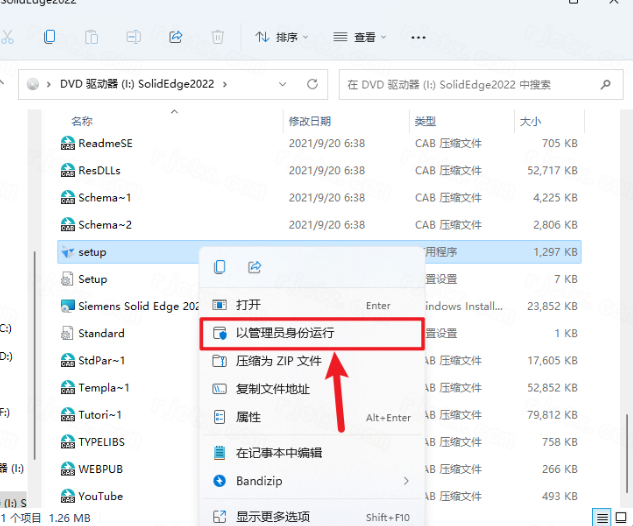633x526 pixels.
Task: Select the Siemens Solid Edge installer icon
Action: (x=68, y=306)
